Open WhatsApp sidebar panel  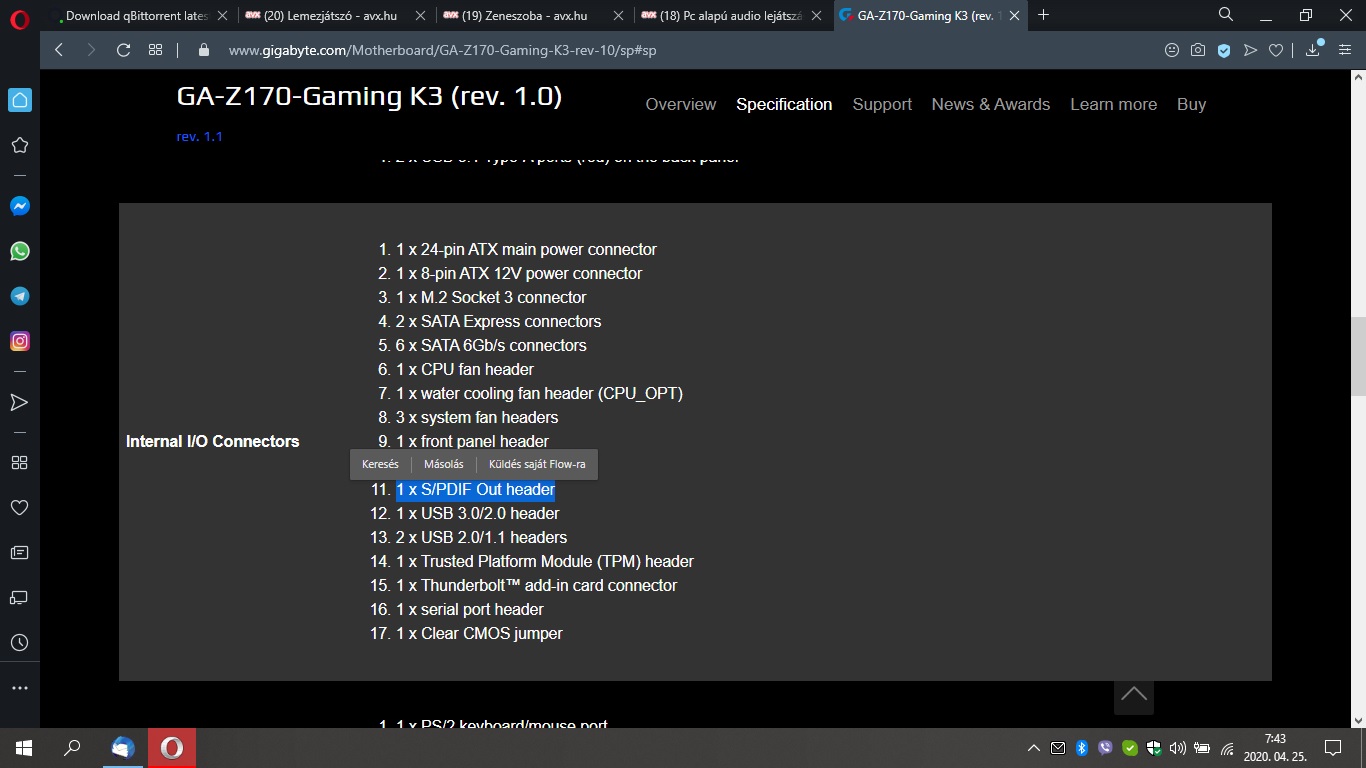19,251
